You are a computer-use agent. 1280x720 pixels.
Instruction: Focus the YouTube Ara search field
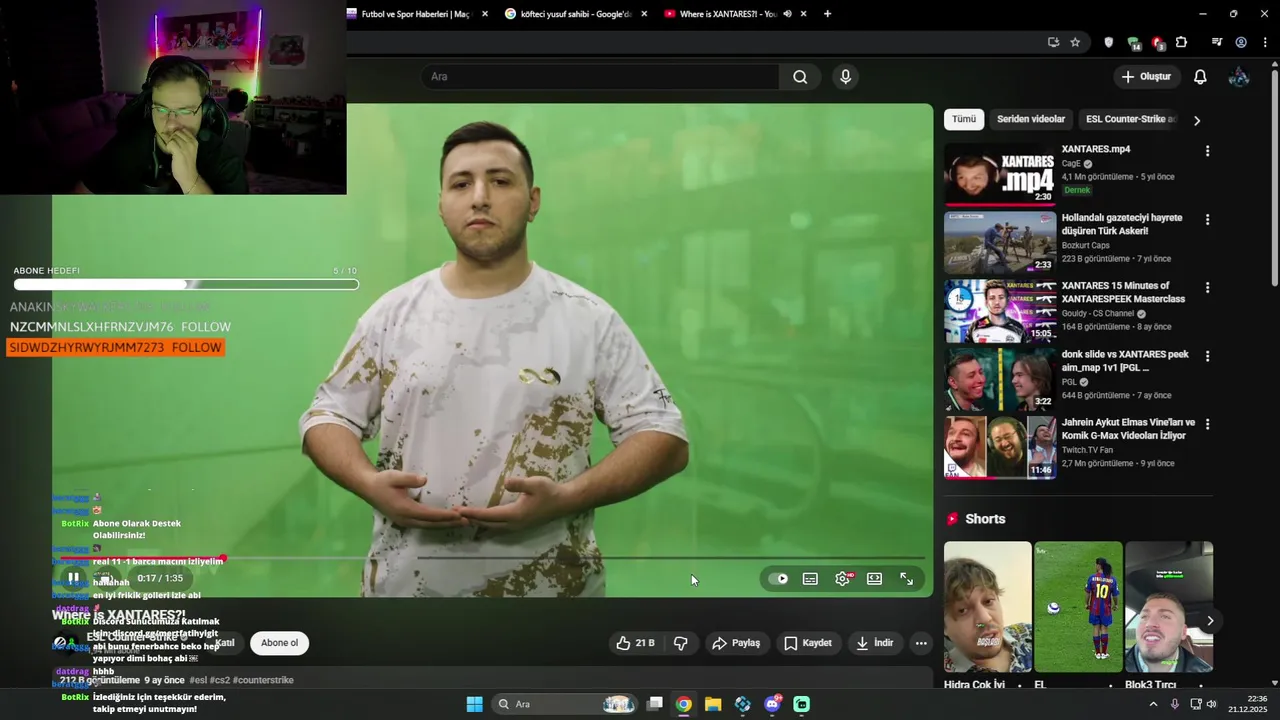click(x=600, y=77)
